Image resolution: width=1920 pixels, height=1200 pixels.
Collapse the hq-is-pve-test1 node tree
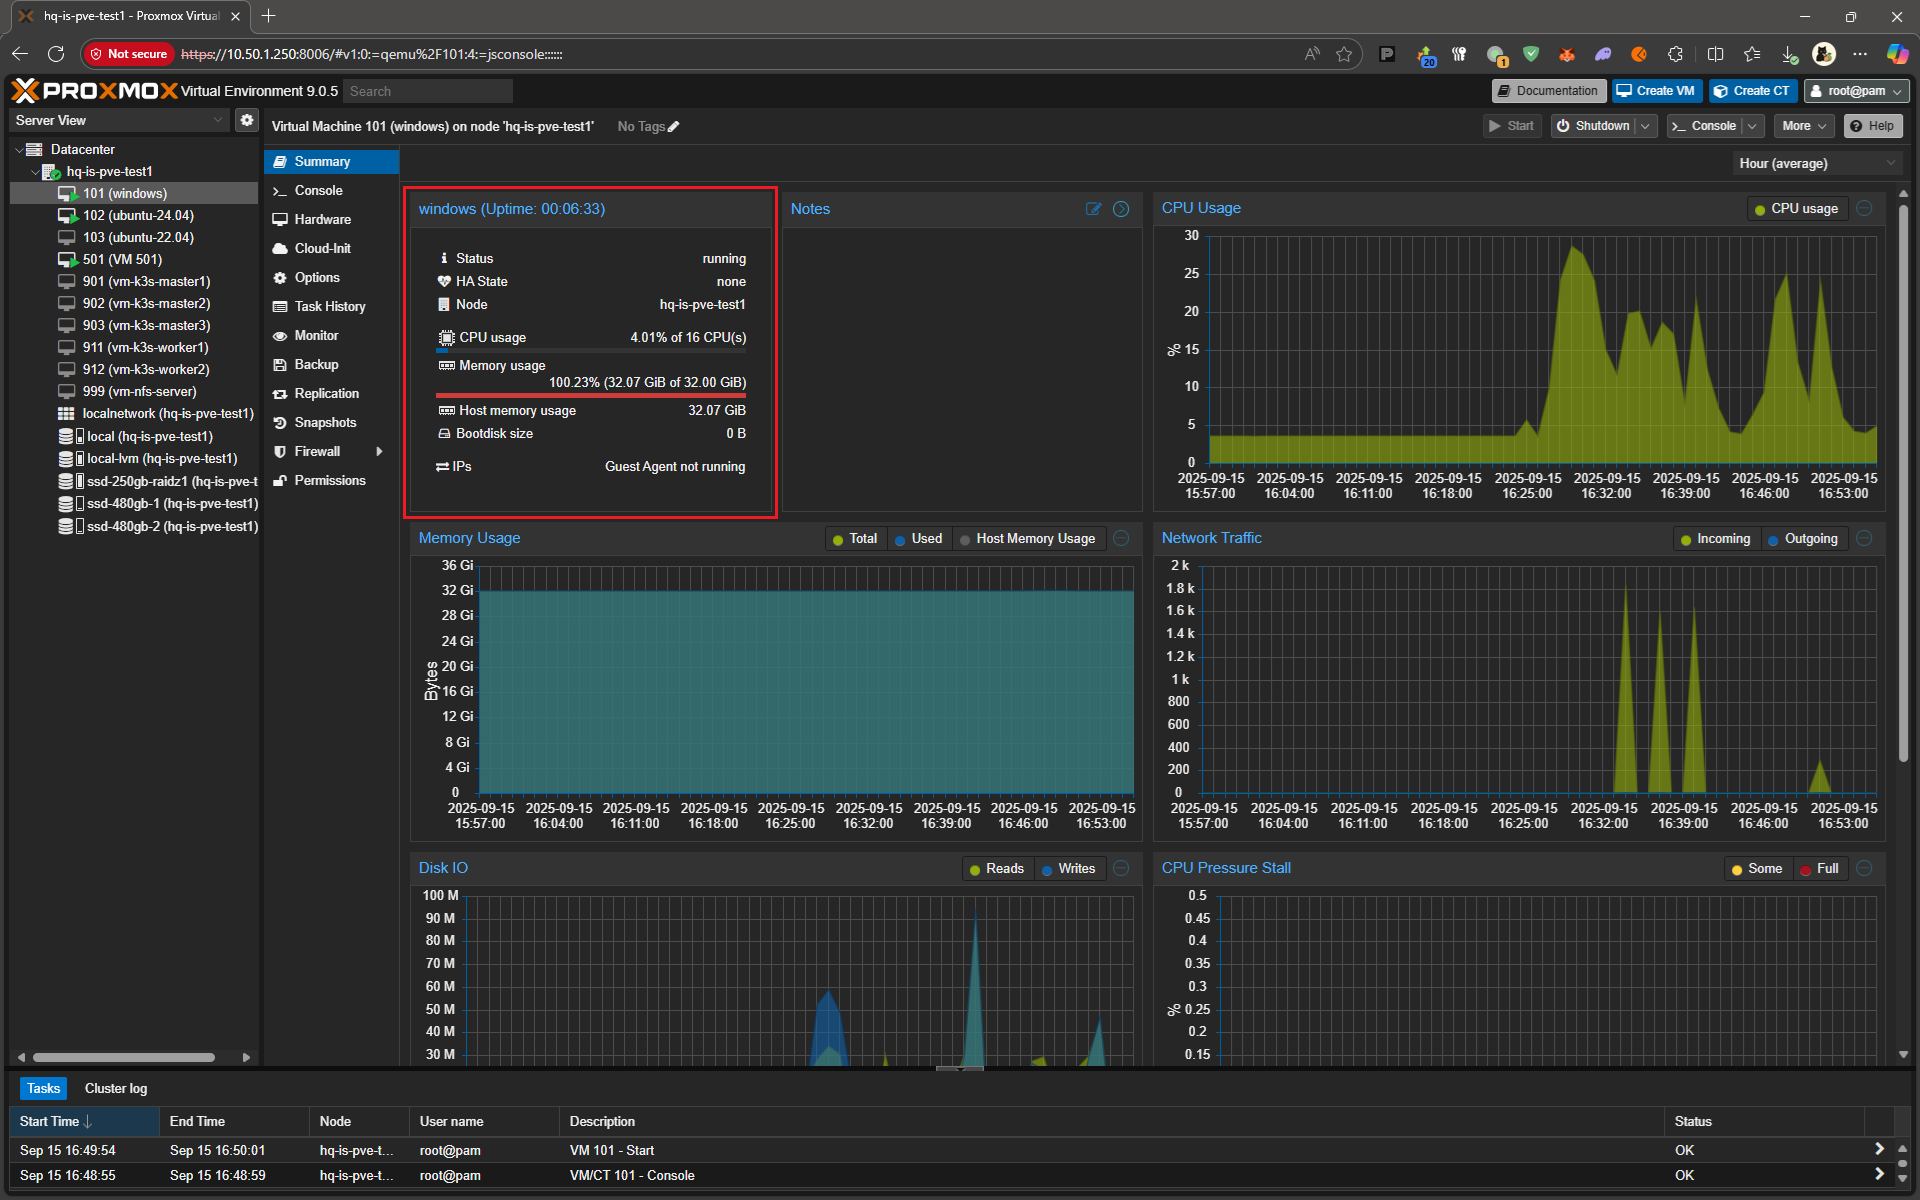tap(35, 172)
